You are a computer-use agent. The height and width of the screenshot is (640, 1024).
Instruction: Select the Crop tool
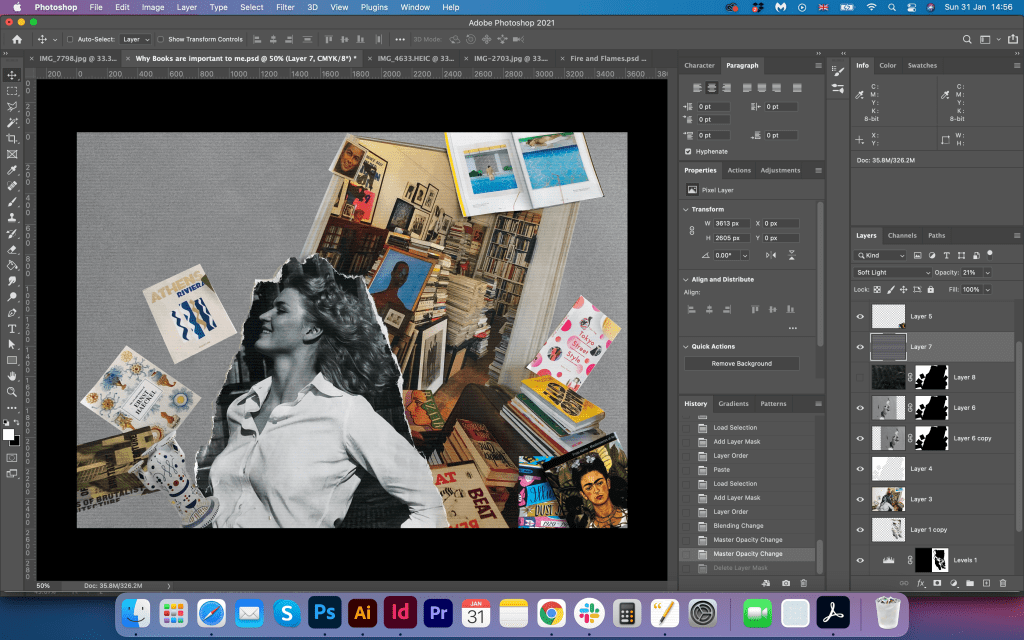[12, 138]
